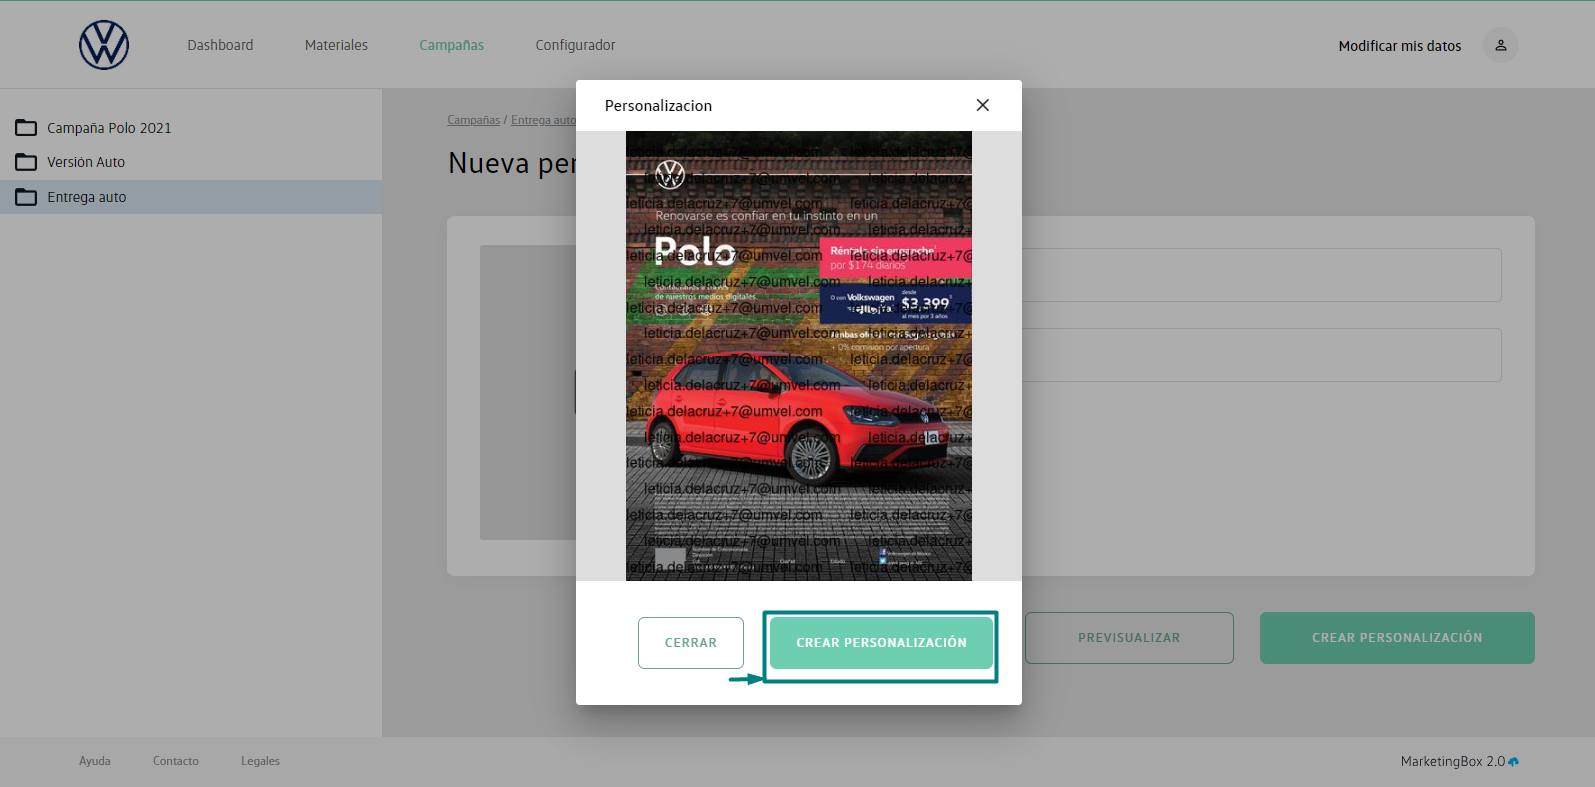Click the first input field behind dialog
Viewport: 1595px width, 787px height.
click(x=1261, y=275)
